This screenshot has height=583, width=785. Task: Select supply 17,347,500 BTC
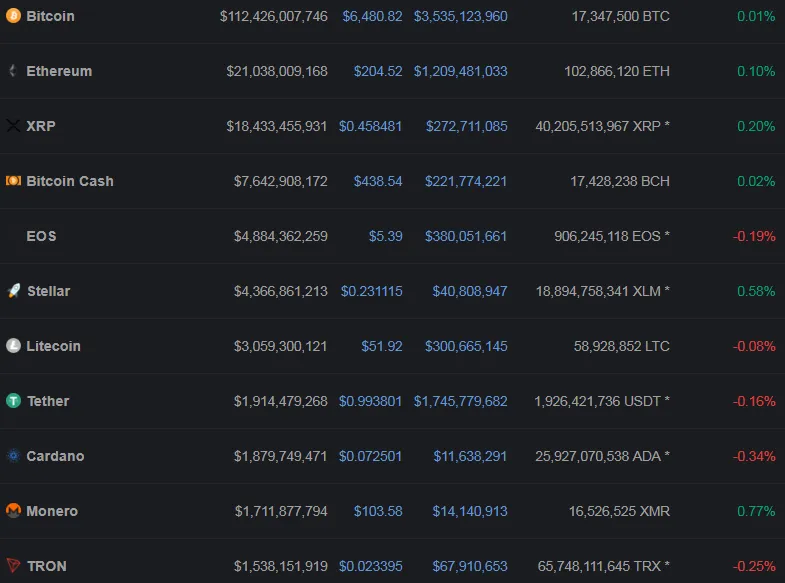[621, 16]
